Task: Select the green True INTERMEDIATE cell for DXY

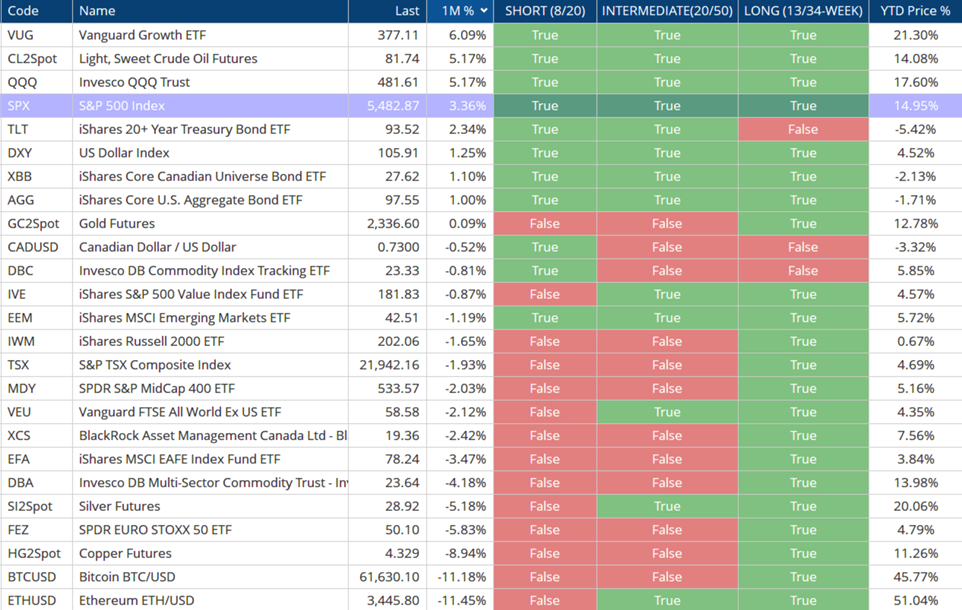Action: (x=667, y=152)
